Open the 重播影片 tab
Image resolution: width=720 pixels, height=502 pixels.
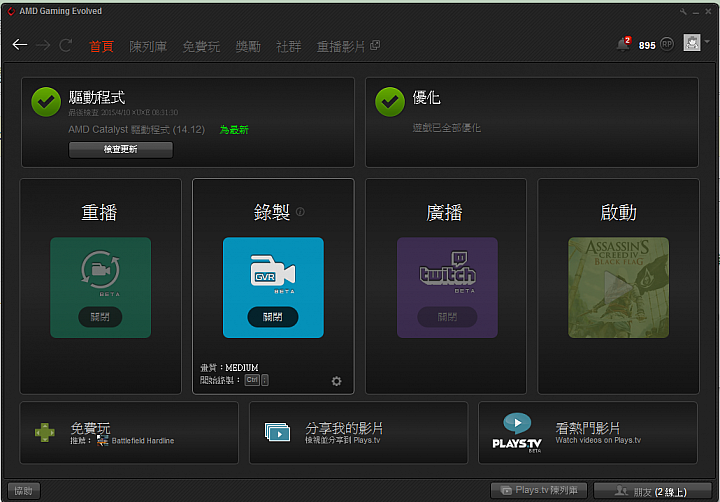[x=341, y=46]
